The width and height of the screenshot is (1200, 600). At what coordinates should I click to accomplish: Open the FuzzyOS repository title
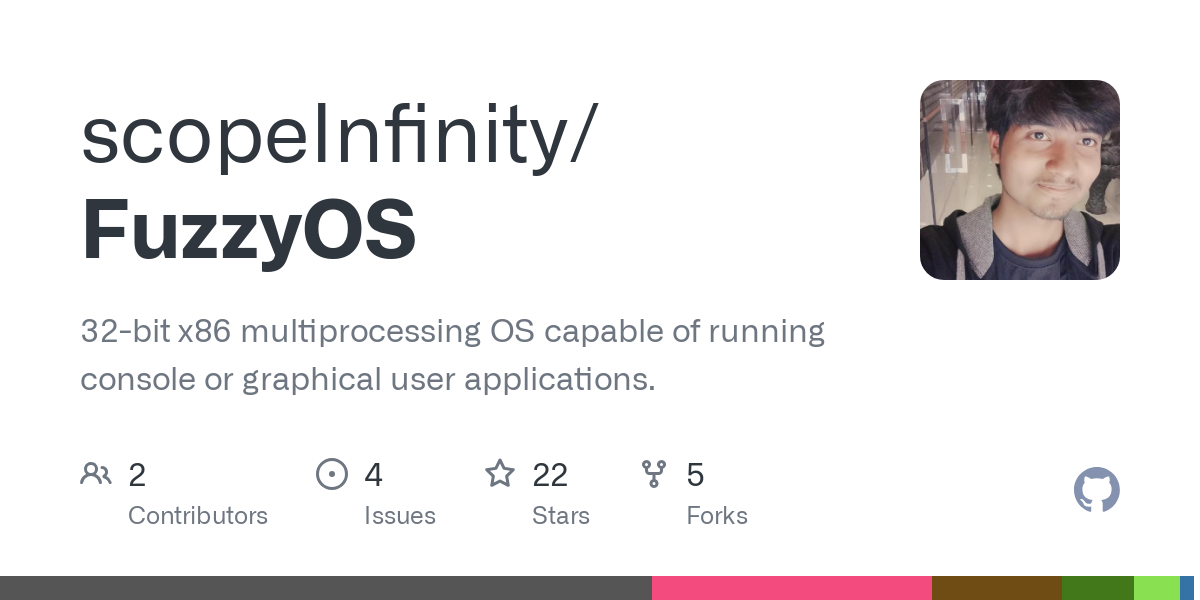(x=248, y=231)
